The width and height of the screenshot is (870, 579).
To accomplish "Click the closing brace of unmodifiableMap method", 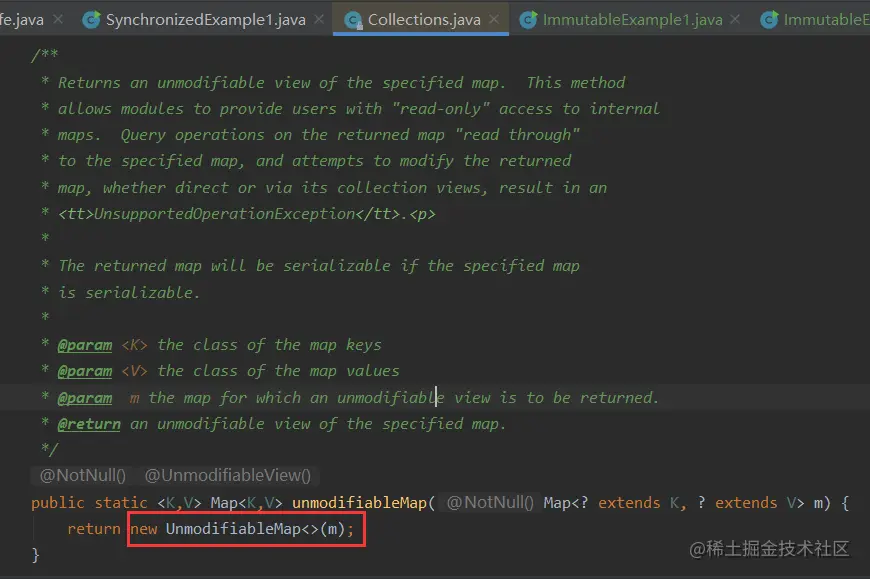I will (36, 555).
